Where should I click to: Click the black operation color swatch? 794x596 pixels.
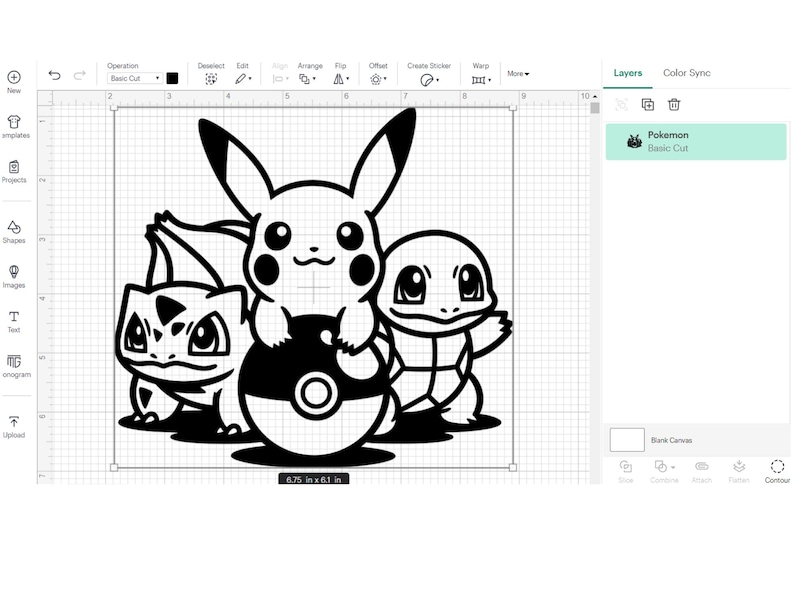172,78
